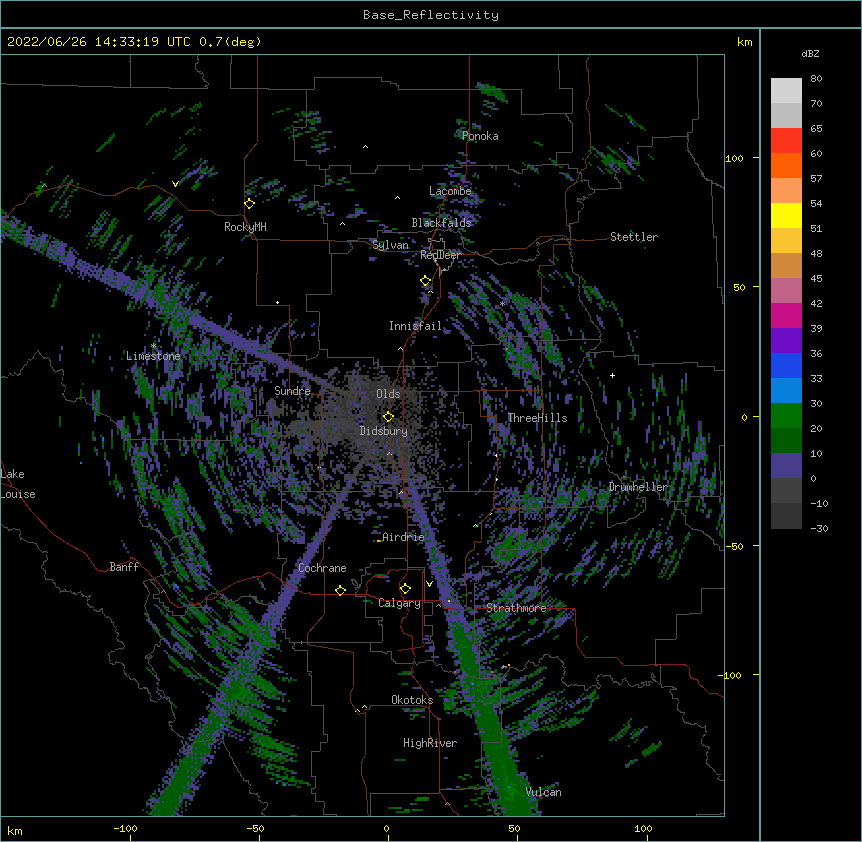This screenshot has width=862, height=842.
Task: Click the km unit label at top right
Action: tap(745, 42)
